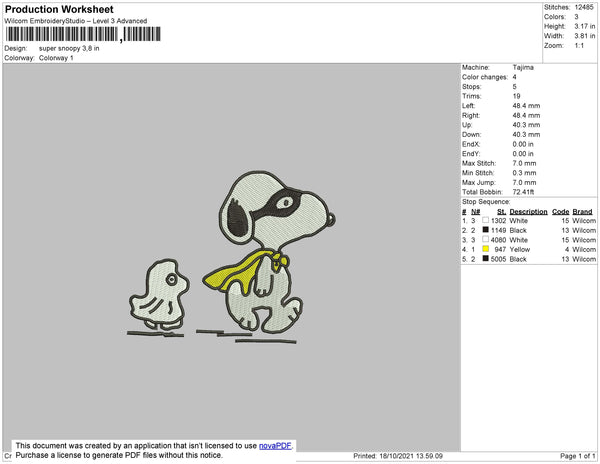Click the black swatch beside 1149 stitches

(x=485, y=230)
